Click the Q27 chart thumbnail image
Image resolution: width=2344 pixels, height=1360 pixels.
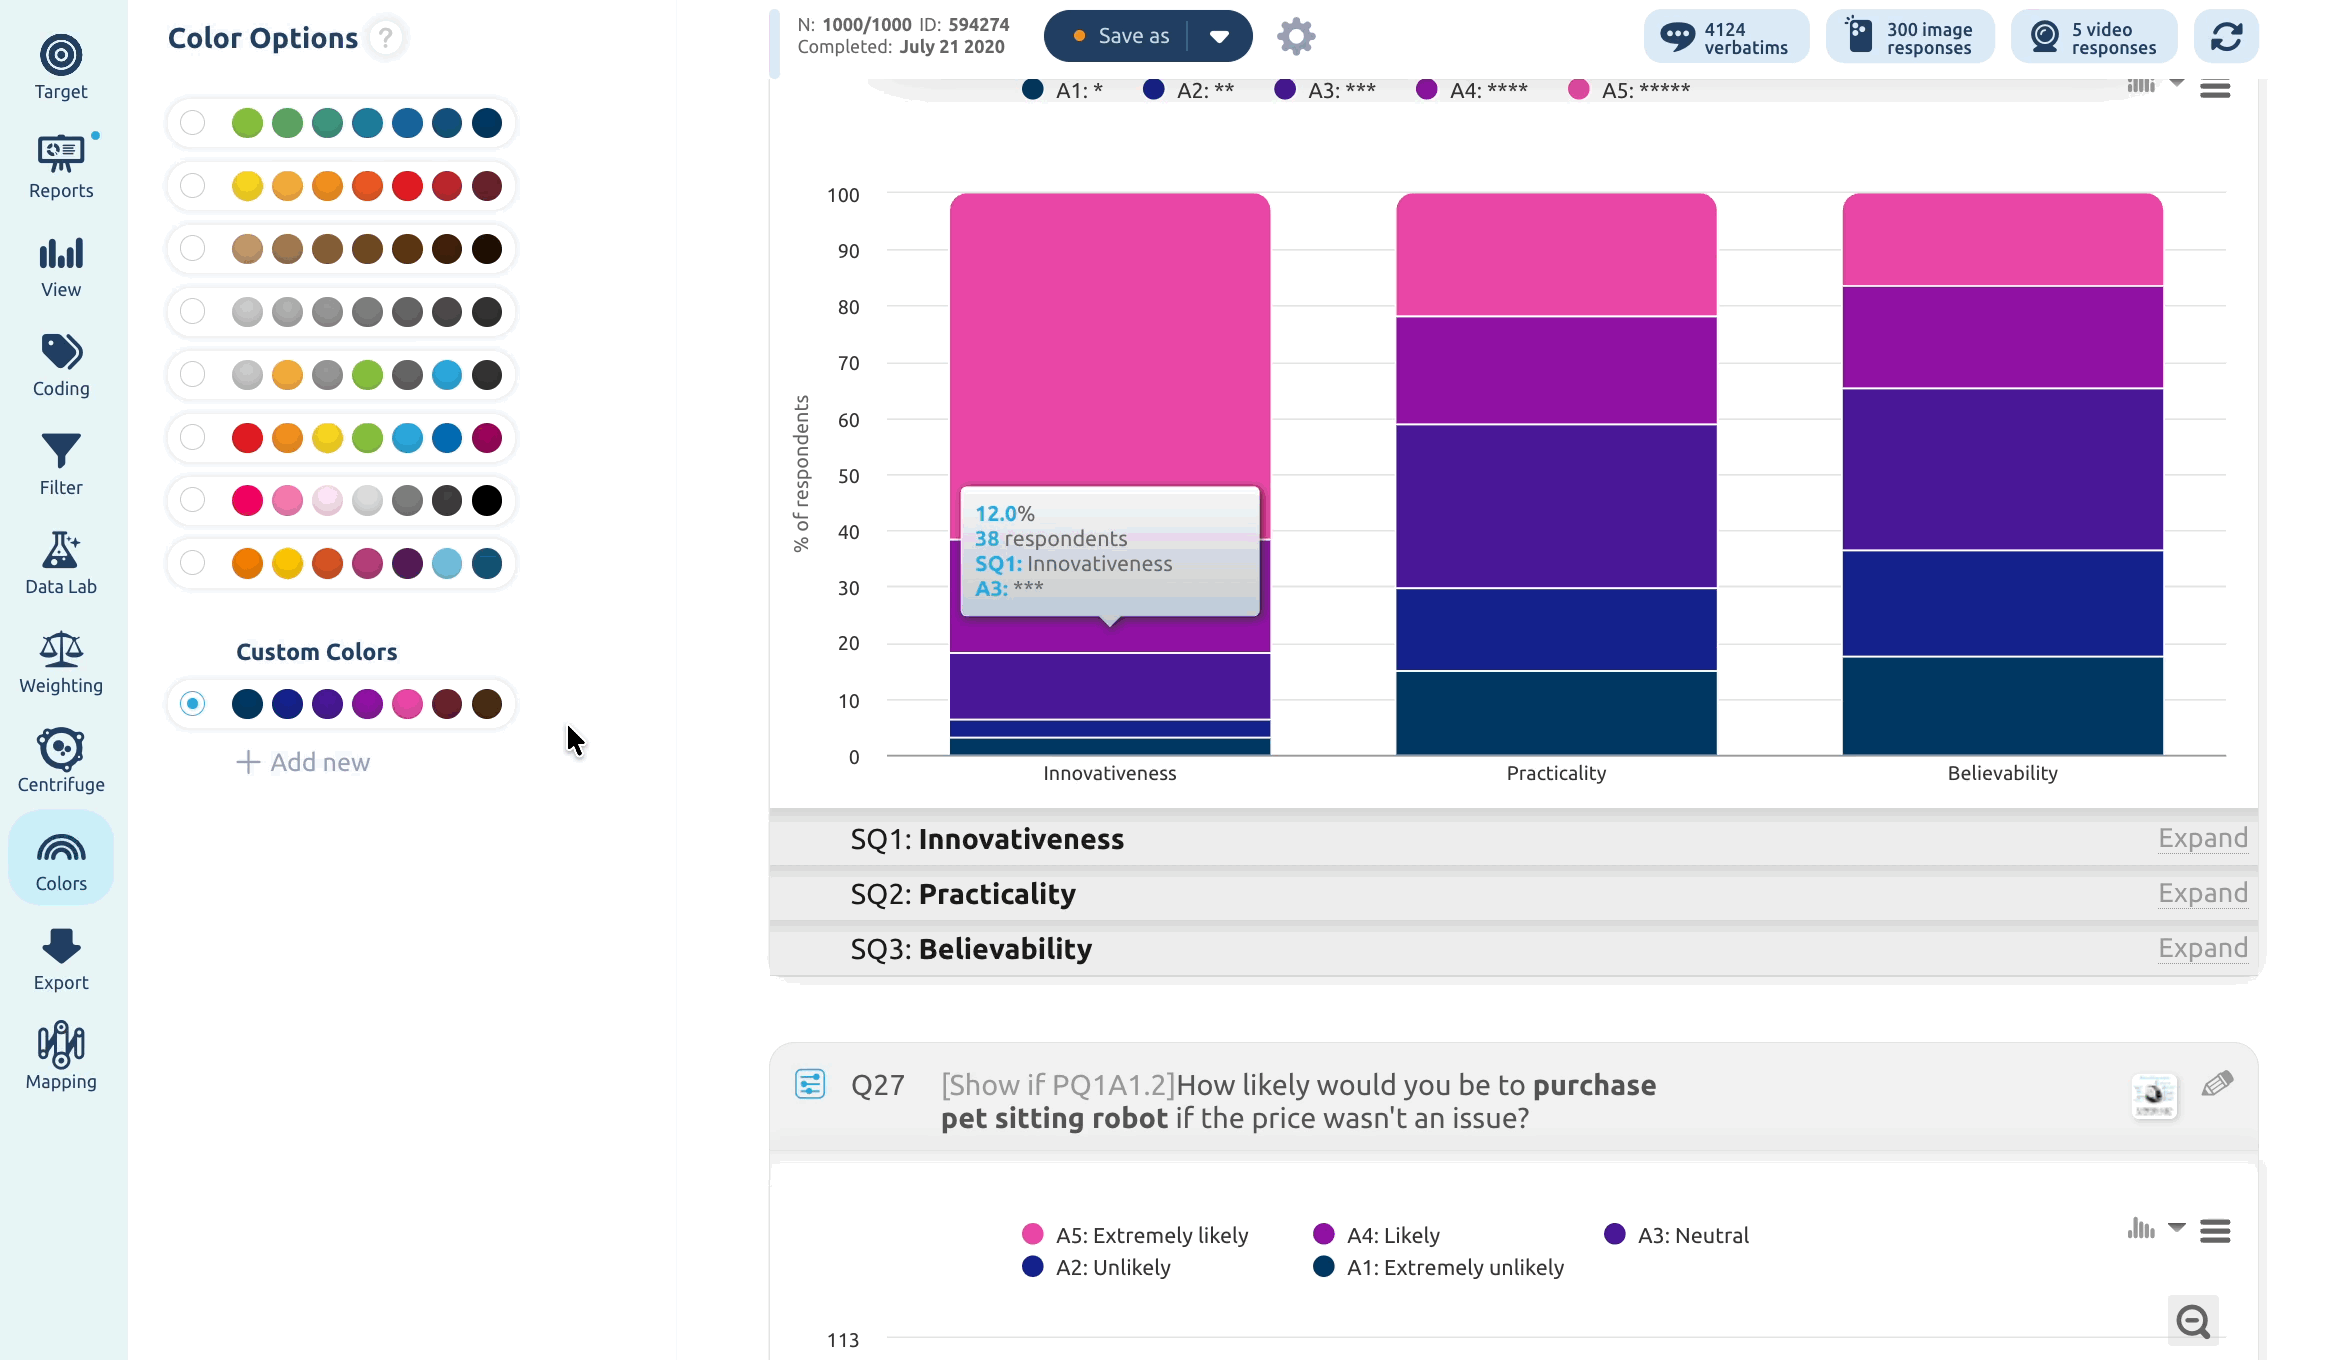click(x=2154, y=1096)
